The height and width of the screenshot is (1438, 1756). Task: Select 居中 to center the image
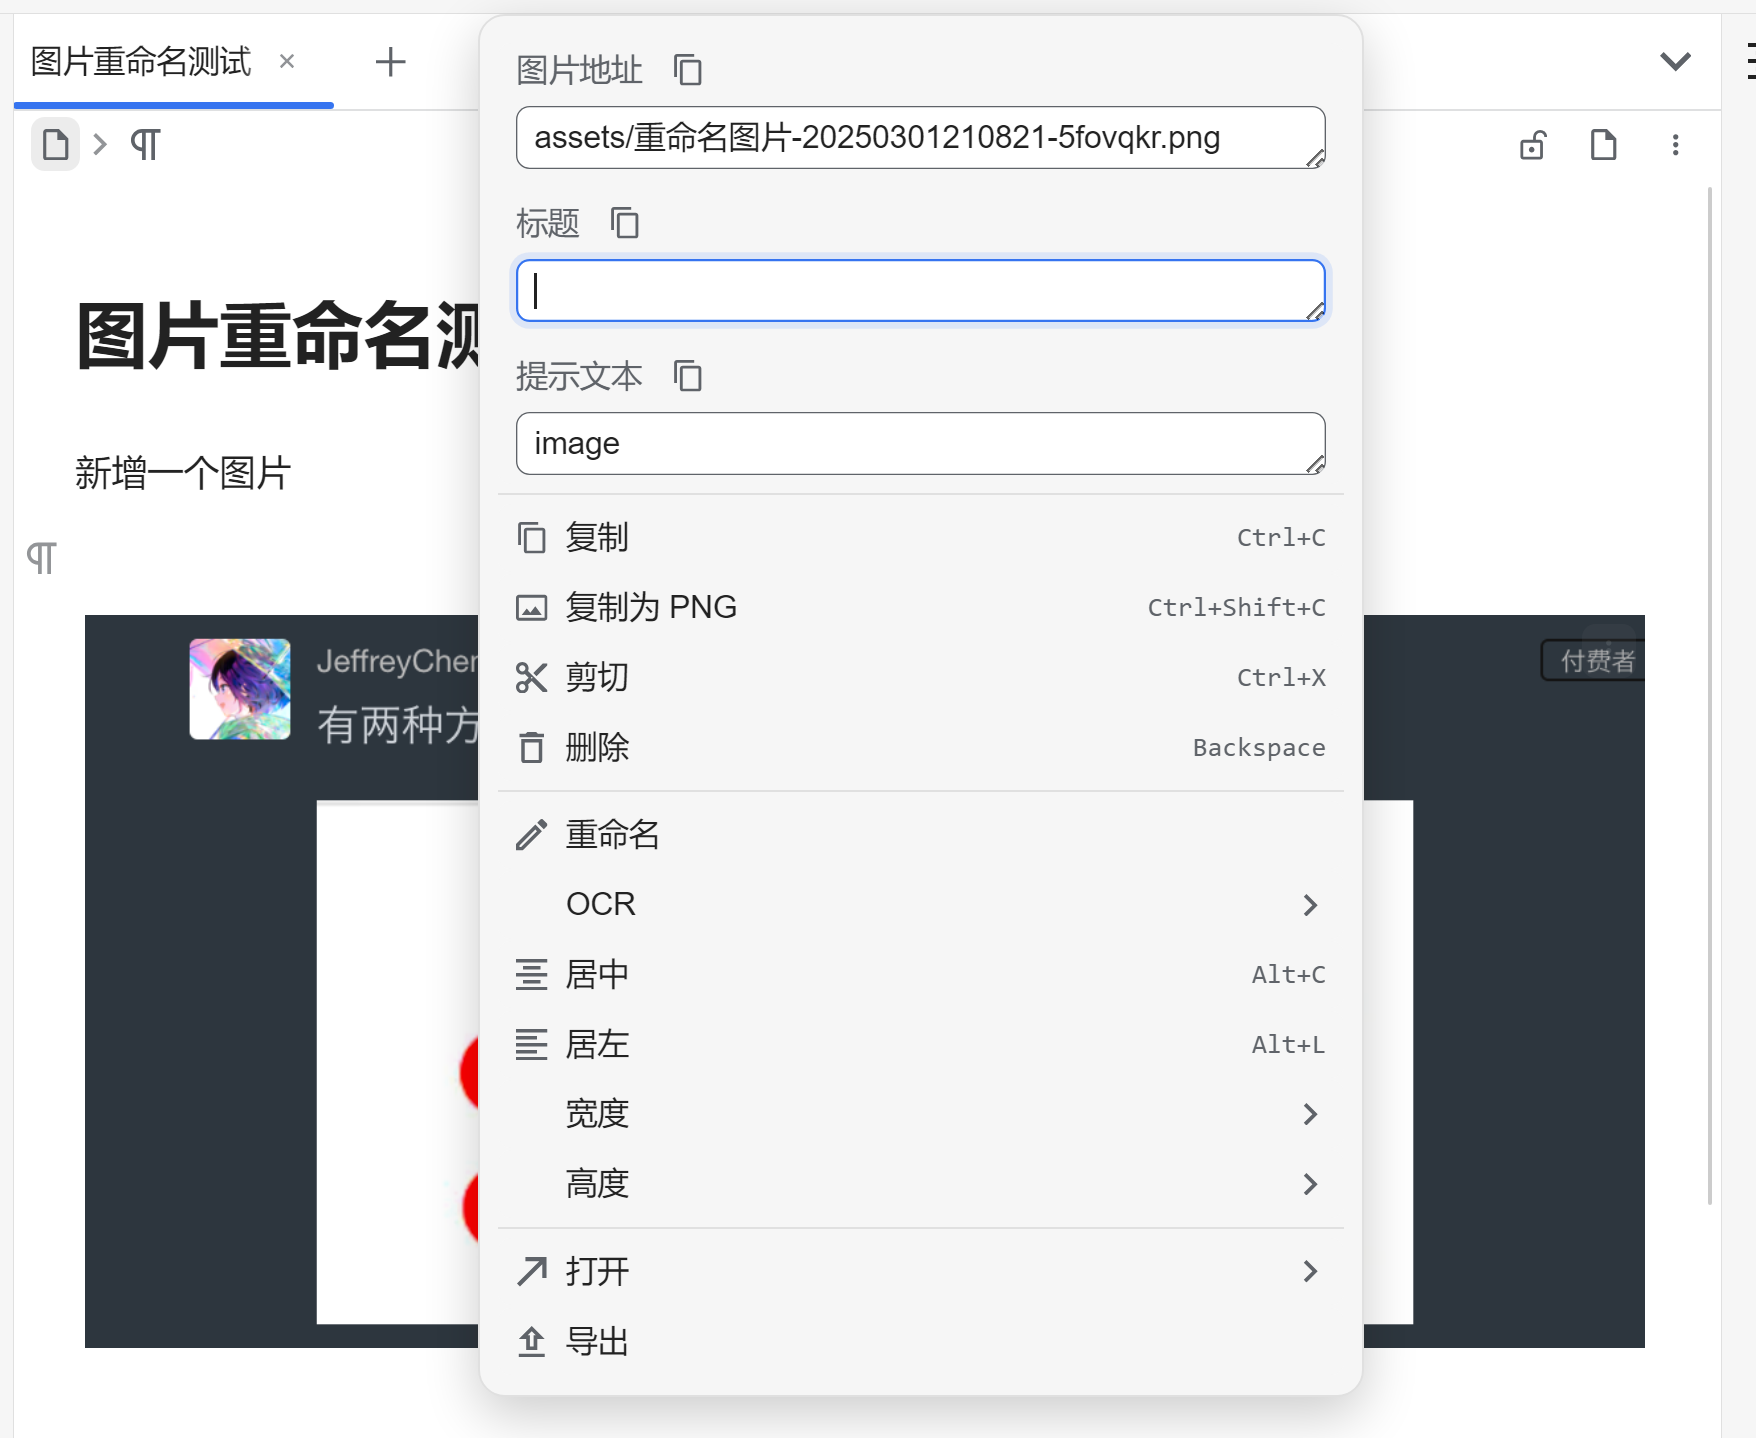920,975
